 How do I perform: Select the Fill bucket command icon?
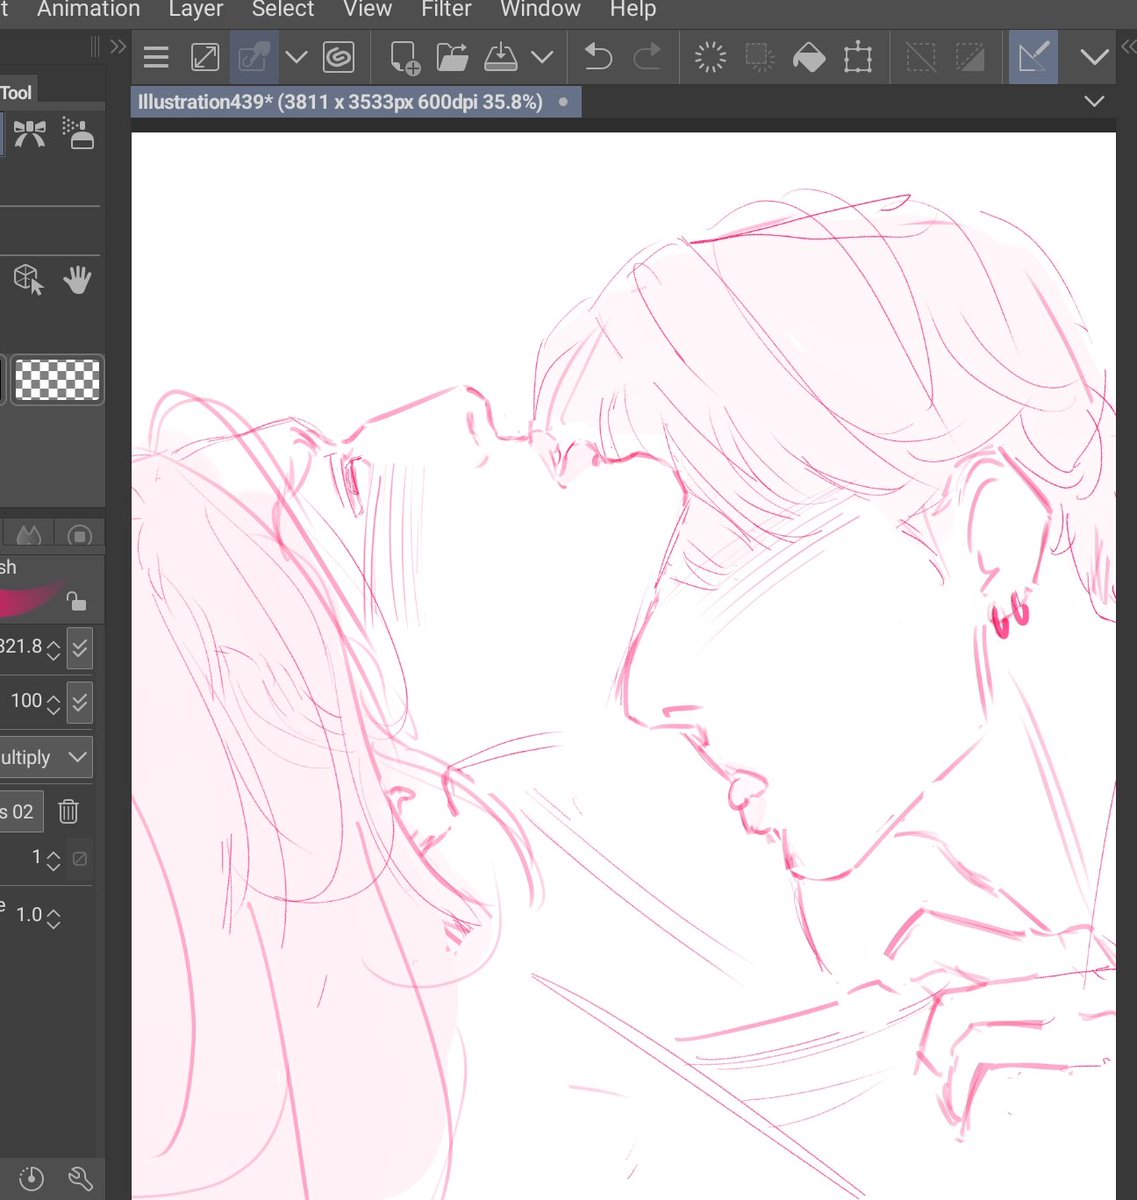[x=808, y=57]
